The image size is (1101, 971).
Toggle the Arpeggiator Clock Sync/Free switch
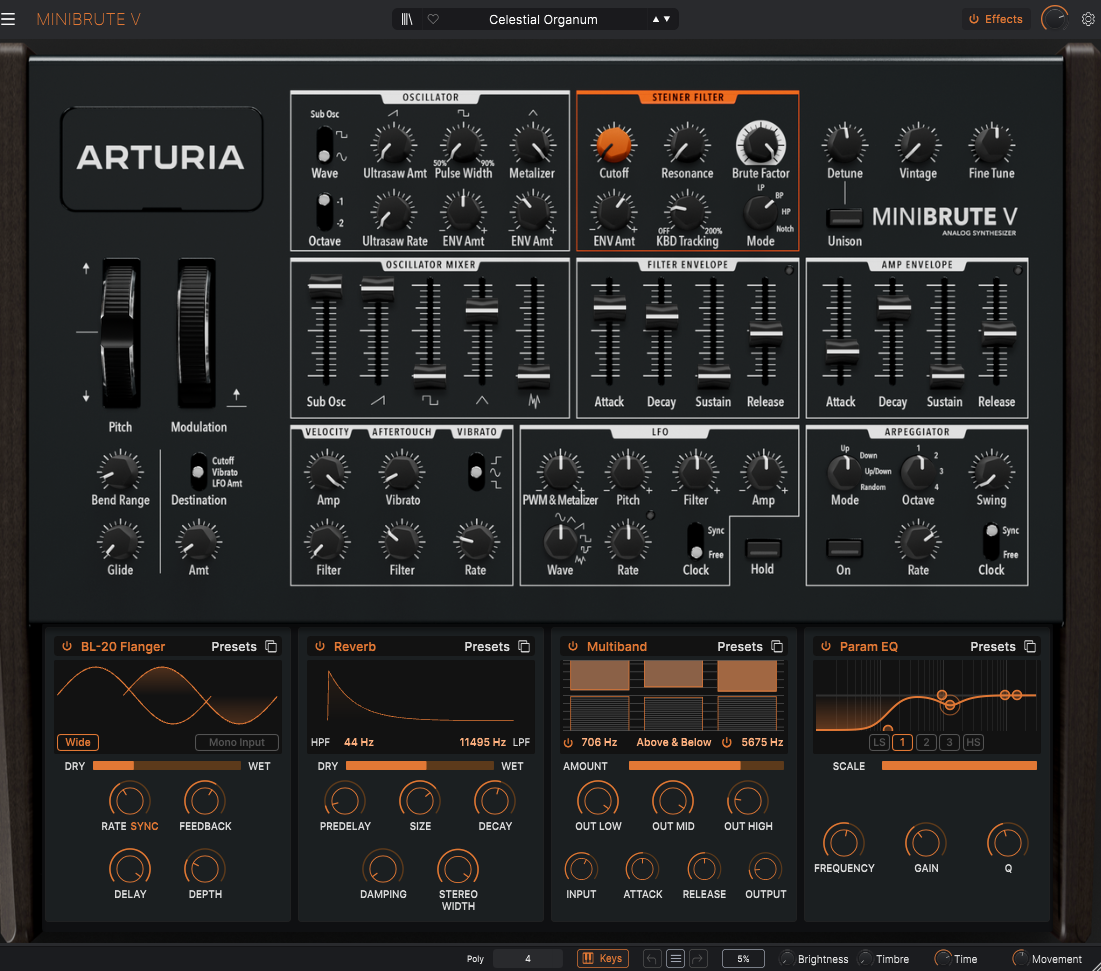pos(991,541)
